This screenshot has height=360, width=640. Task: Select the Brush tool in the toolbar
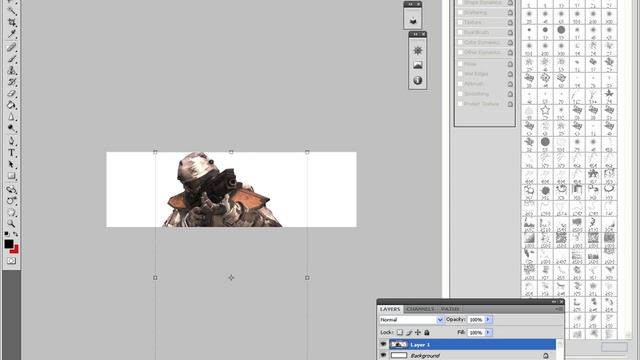(11, 59)
